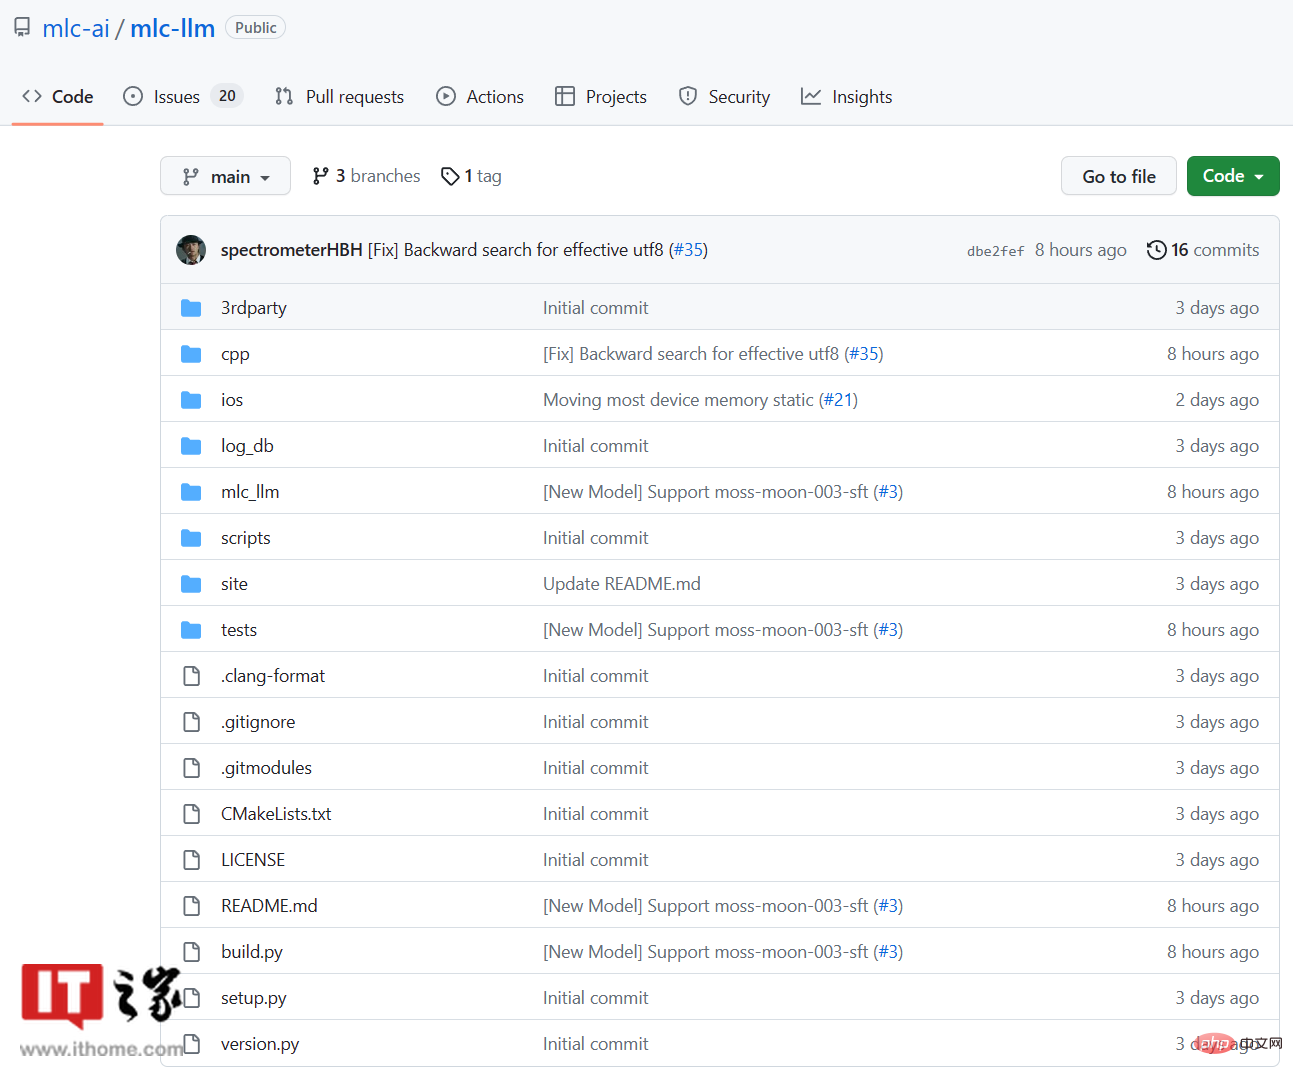Screen dimensions: 1293x1076
Task: Open the LICENSE file
Action: click(253, 860)
